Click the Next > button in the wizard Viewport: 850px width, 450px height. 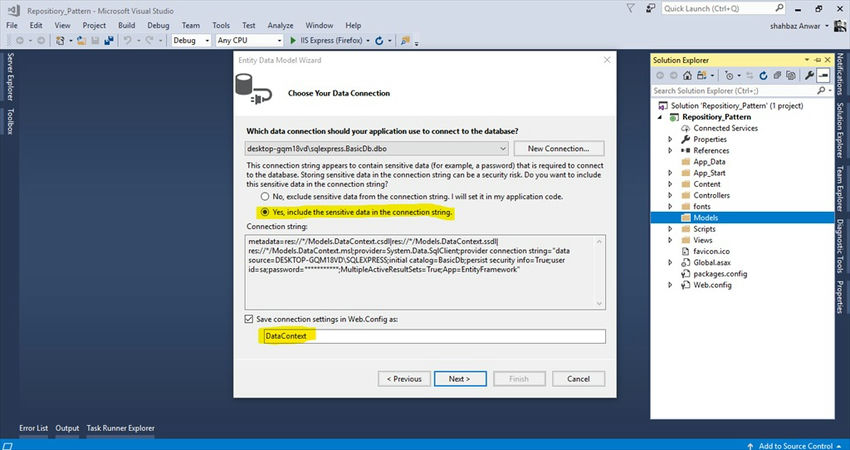460,379
